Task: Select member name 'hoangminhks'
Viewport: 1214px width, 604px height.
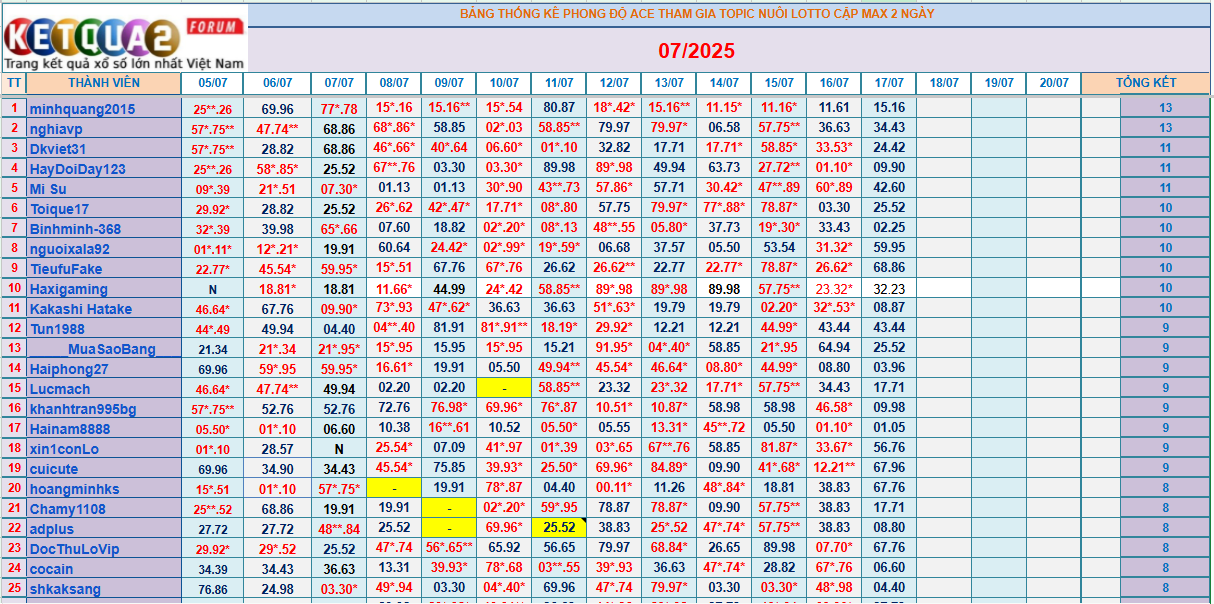Action: tap(75, 489)
